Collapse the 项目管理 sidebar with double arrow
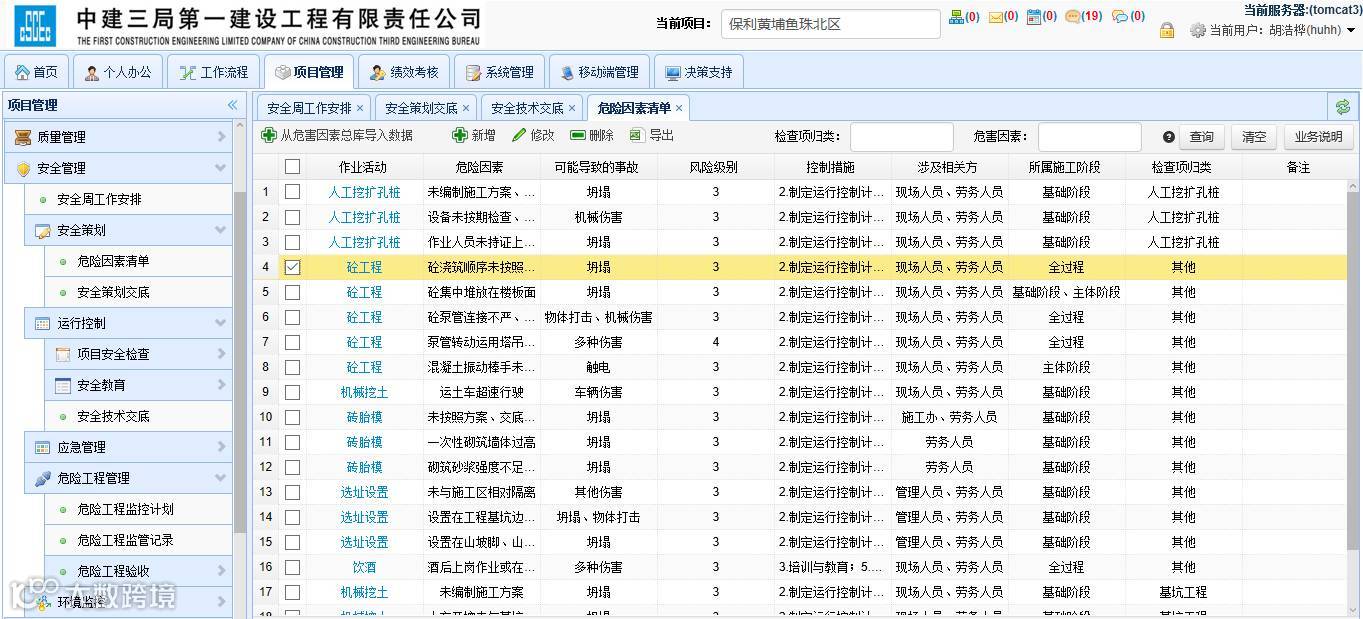Screen dimensions: 1363x619 coord(232,105)
